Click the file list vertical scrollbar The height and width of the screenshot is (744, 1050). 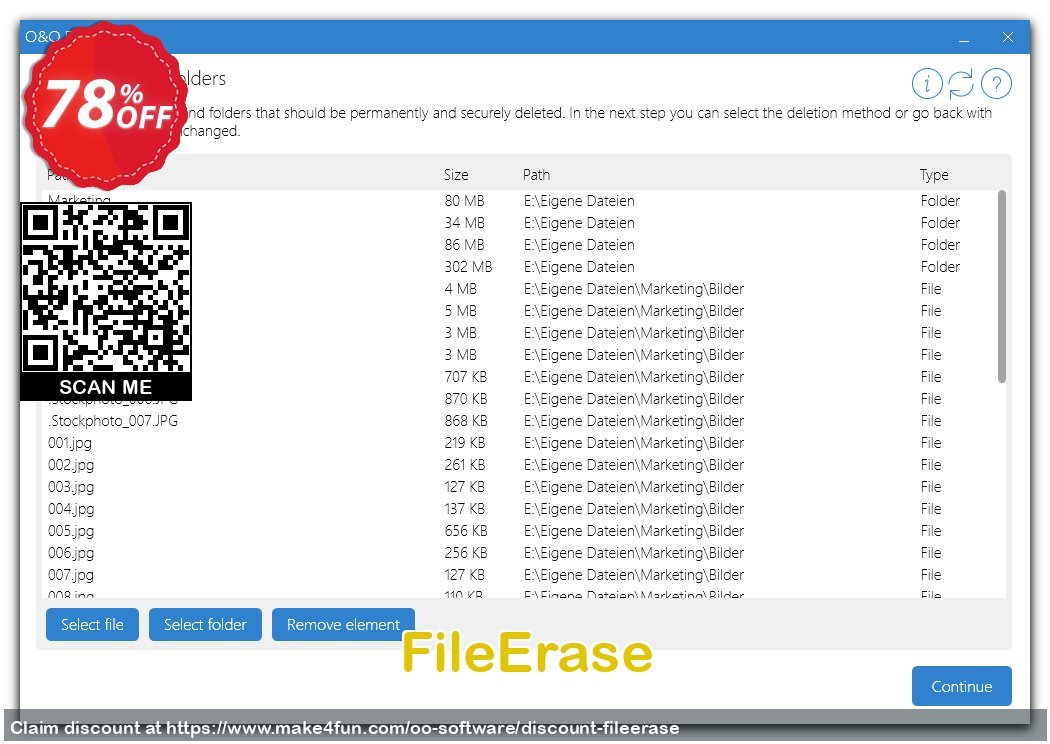1002,287
